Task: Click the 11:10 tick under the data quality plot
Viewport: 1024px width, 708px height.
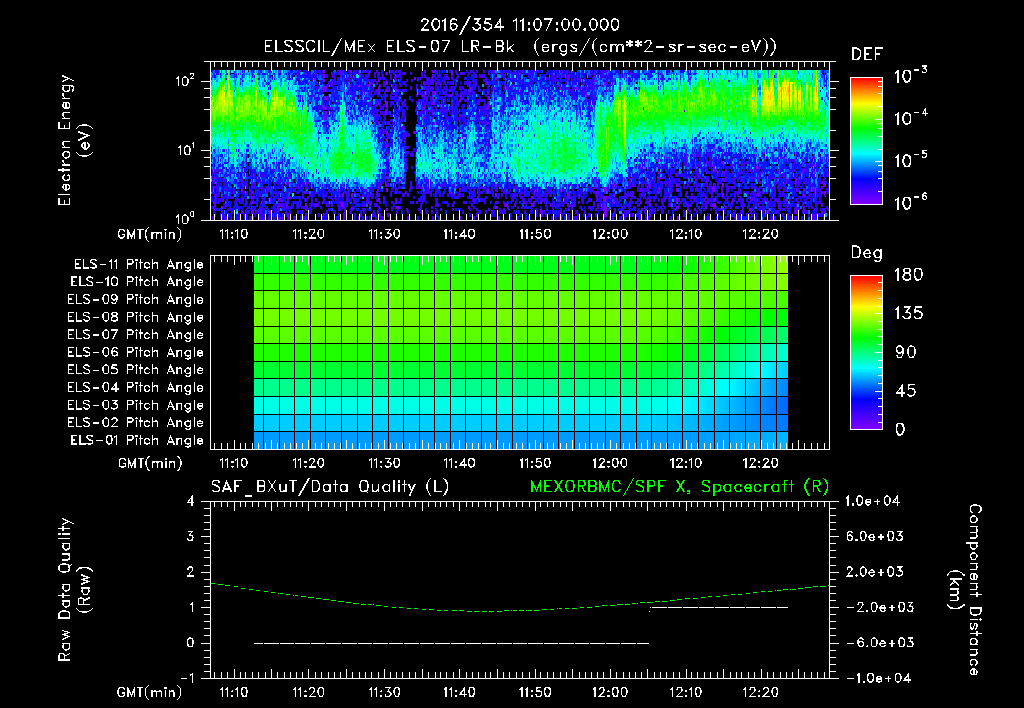Action: pyautogui.click(x=233, y=692)
